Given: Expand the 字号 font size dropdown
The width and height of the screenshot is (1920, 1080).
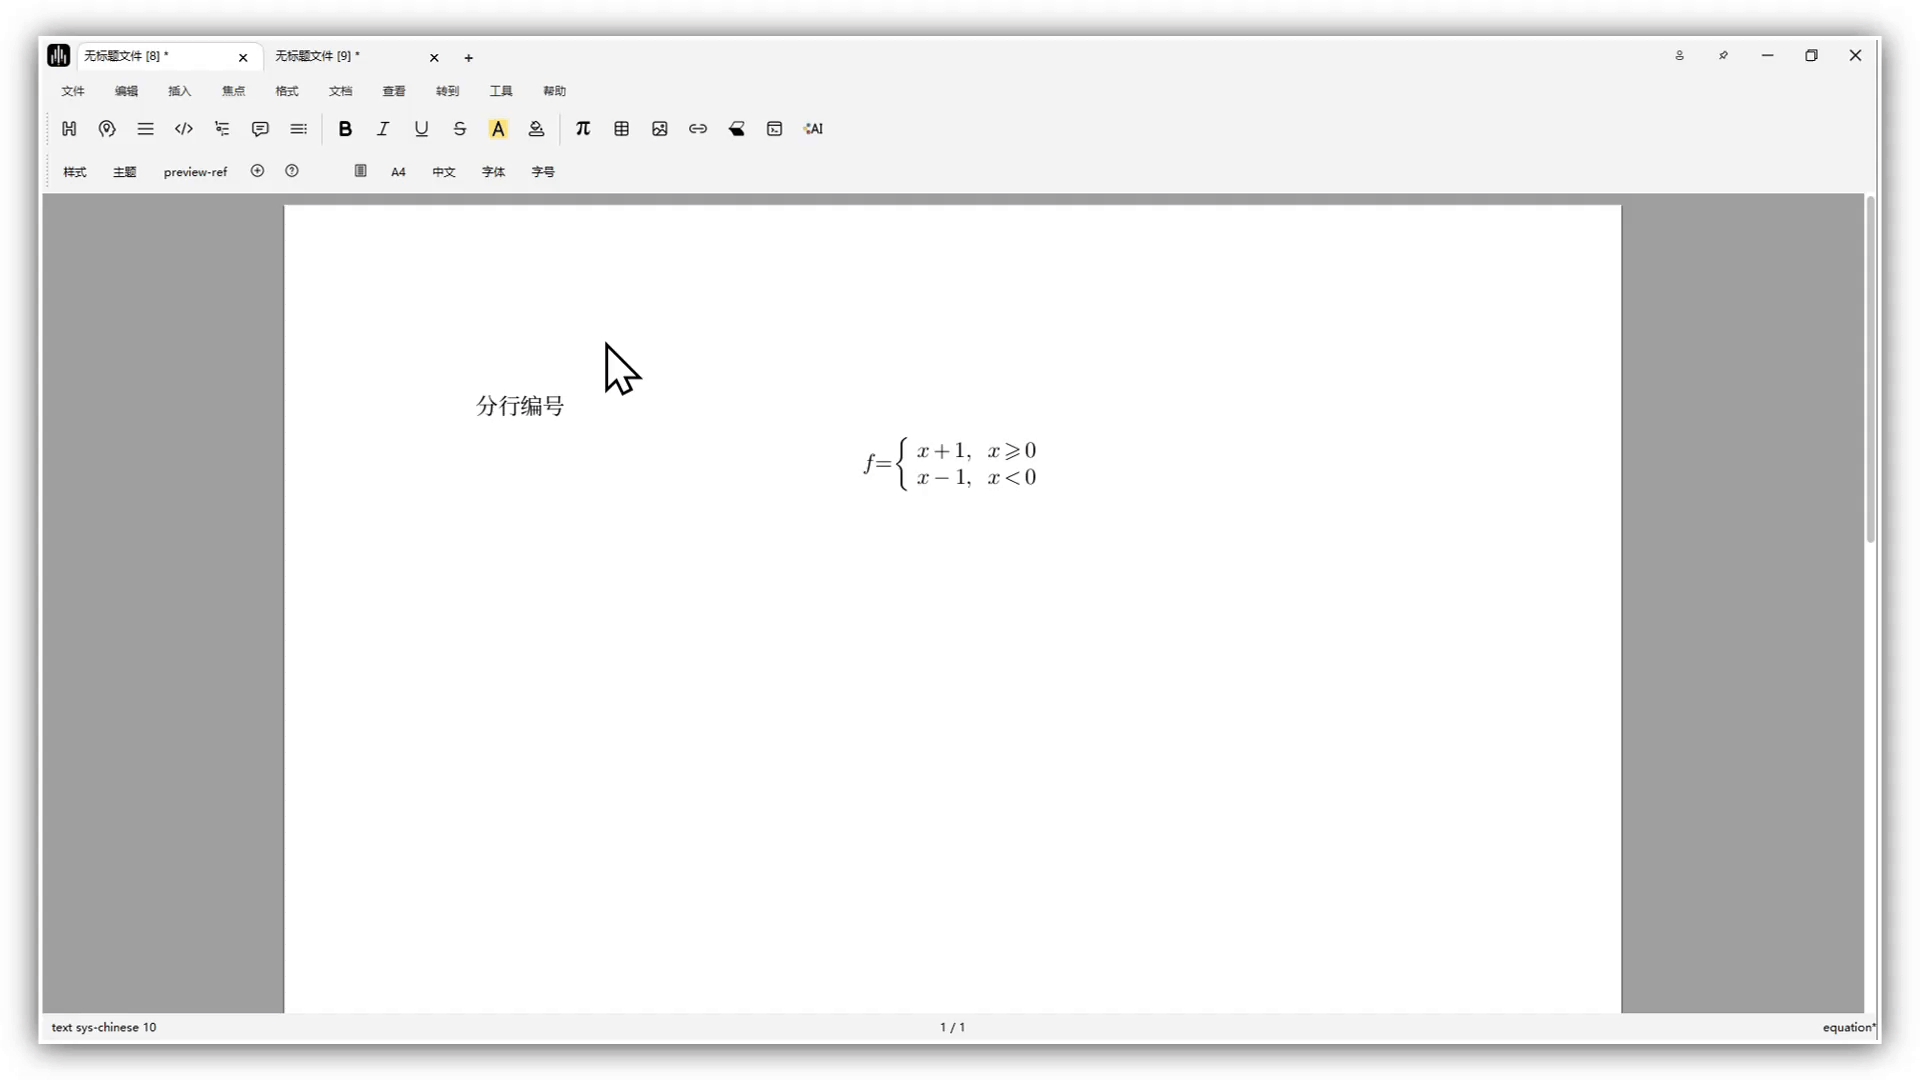Looking at the screenshot, I should coord(543,172).
